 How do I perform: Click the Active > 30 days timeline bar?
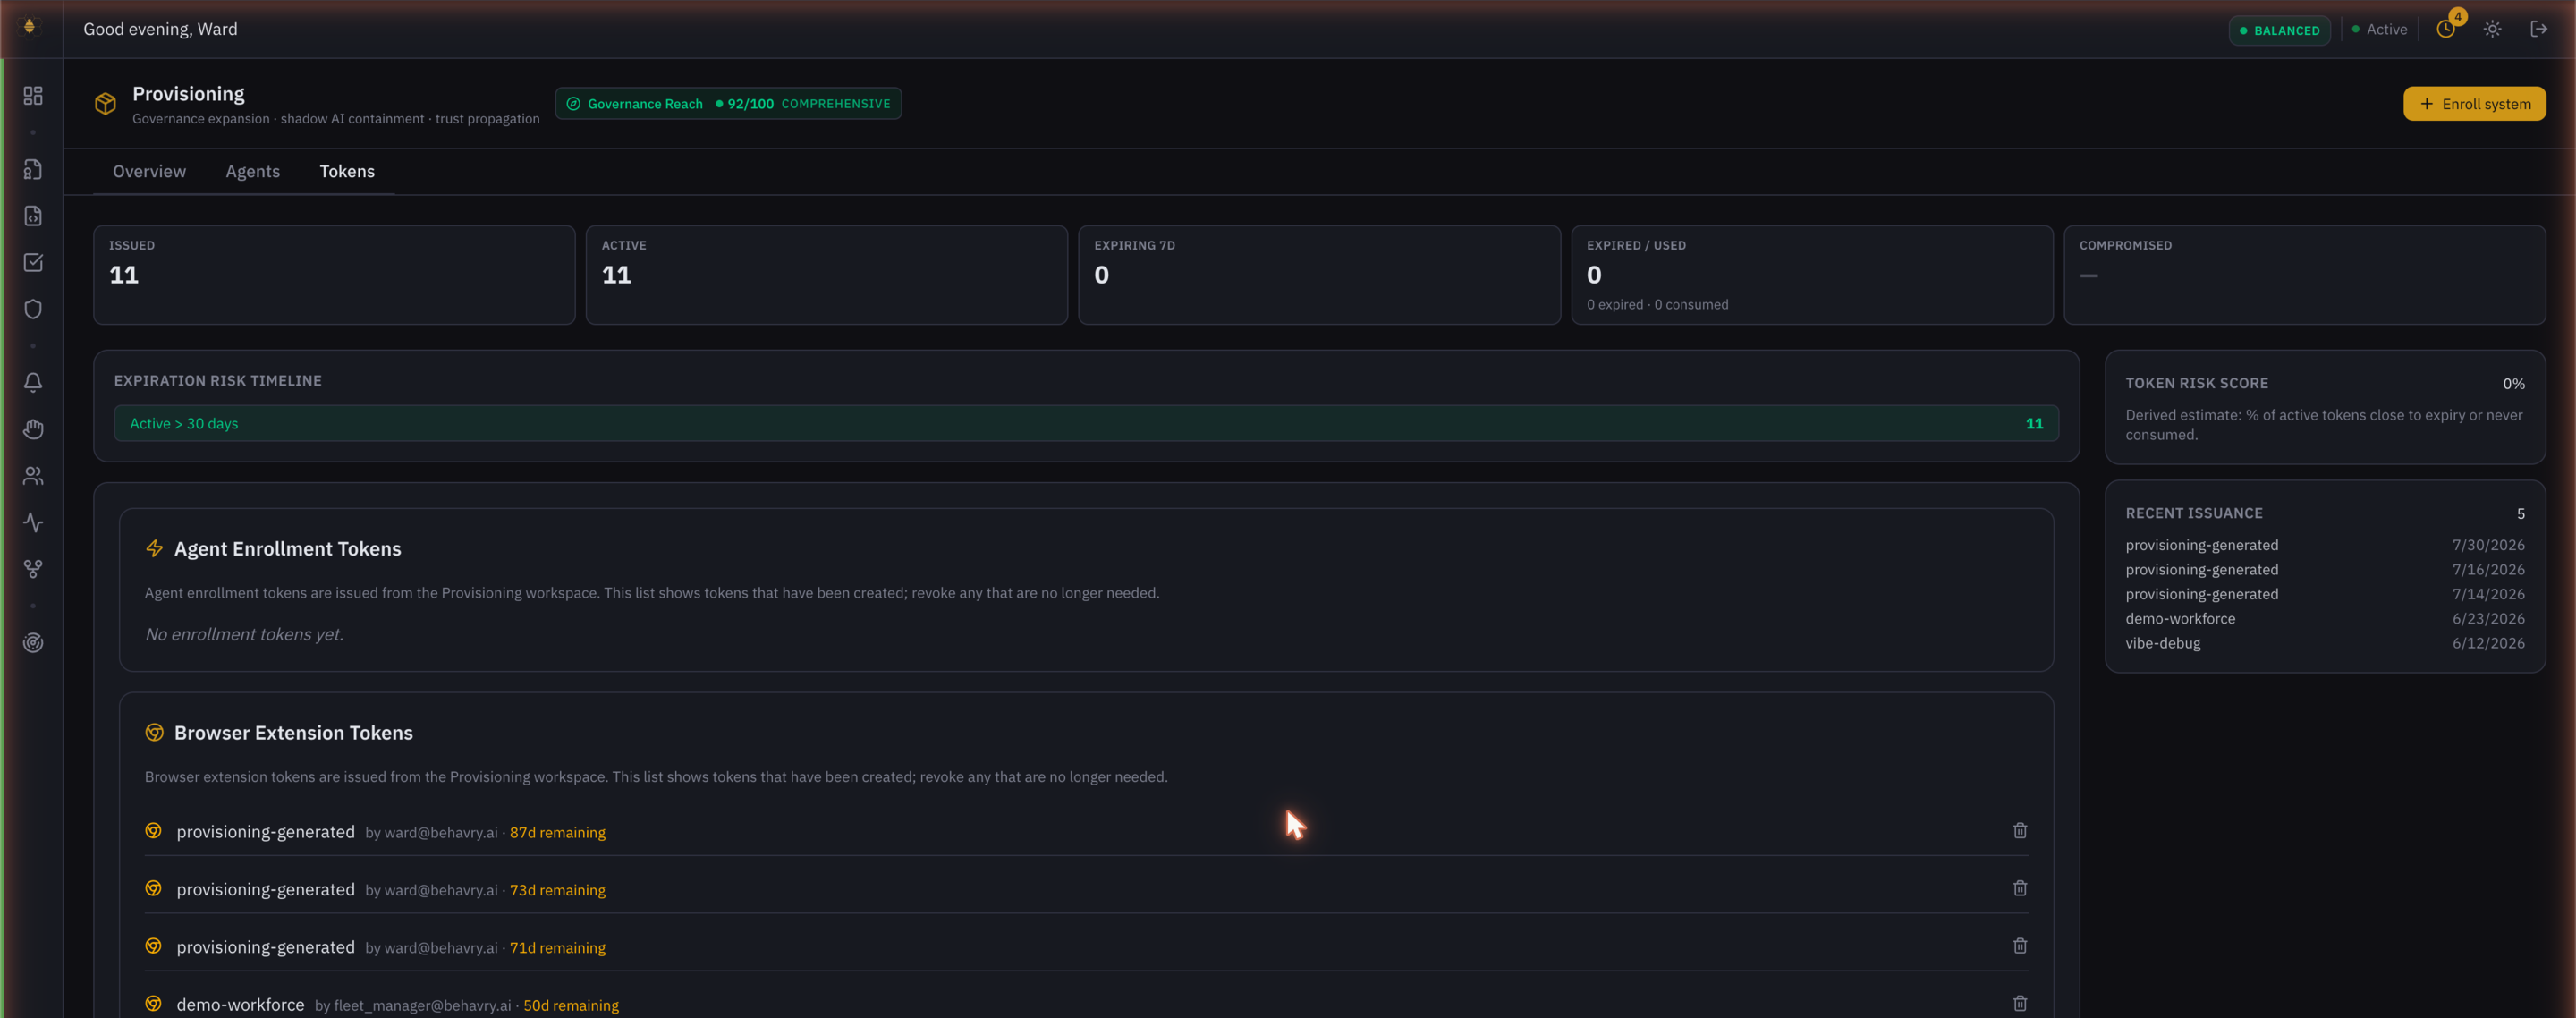(1086, 424)
